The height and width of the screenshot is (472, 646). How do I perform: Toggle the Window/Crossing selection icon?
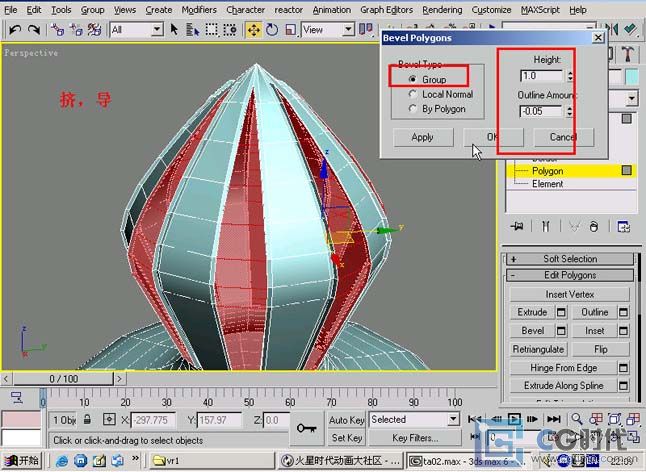click(230, 30)
